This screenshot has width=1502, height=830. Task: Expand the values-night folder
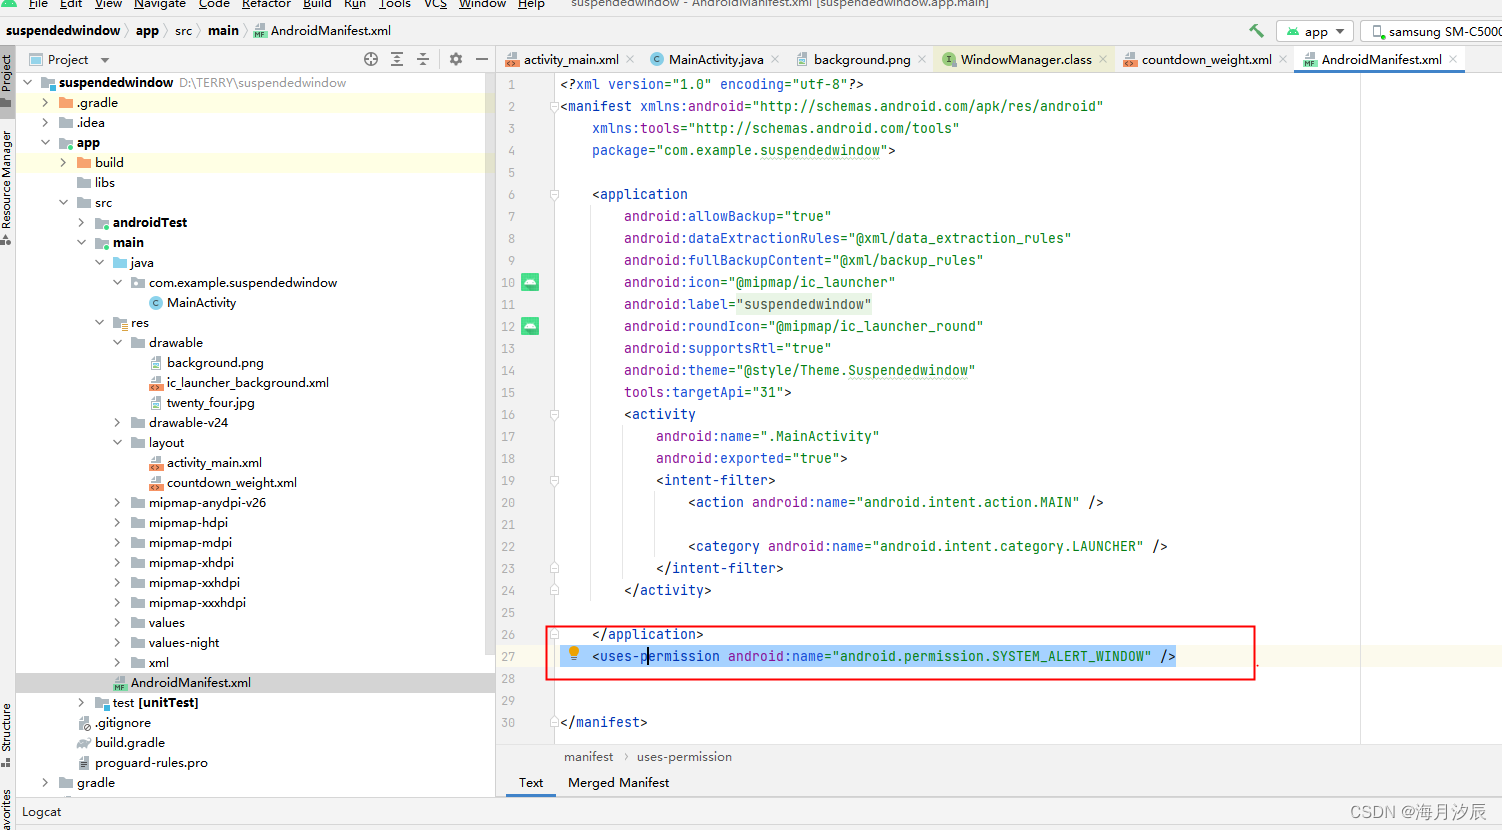click(117, 642)
